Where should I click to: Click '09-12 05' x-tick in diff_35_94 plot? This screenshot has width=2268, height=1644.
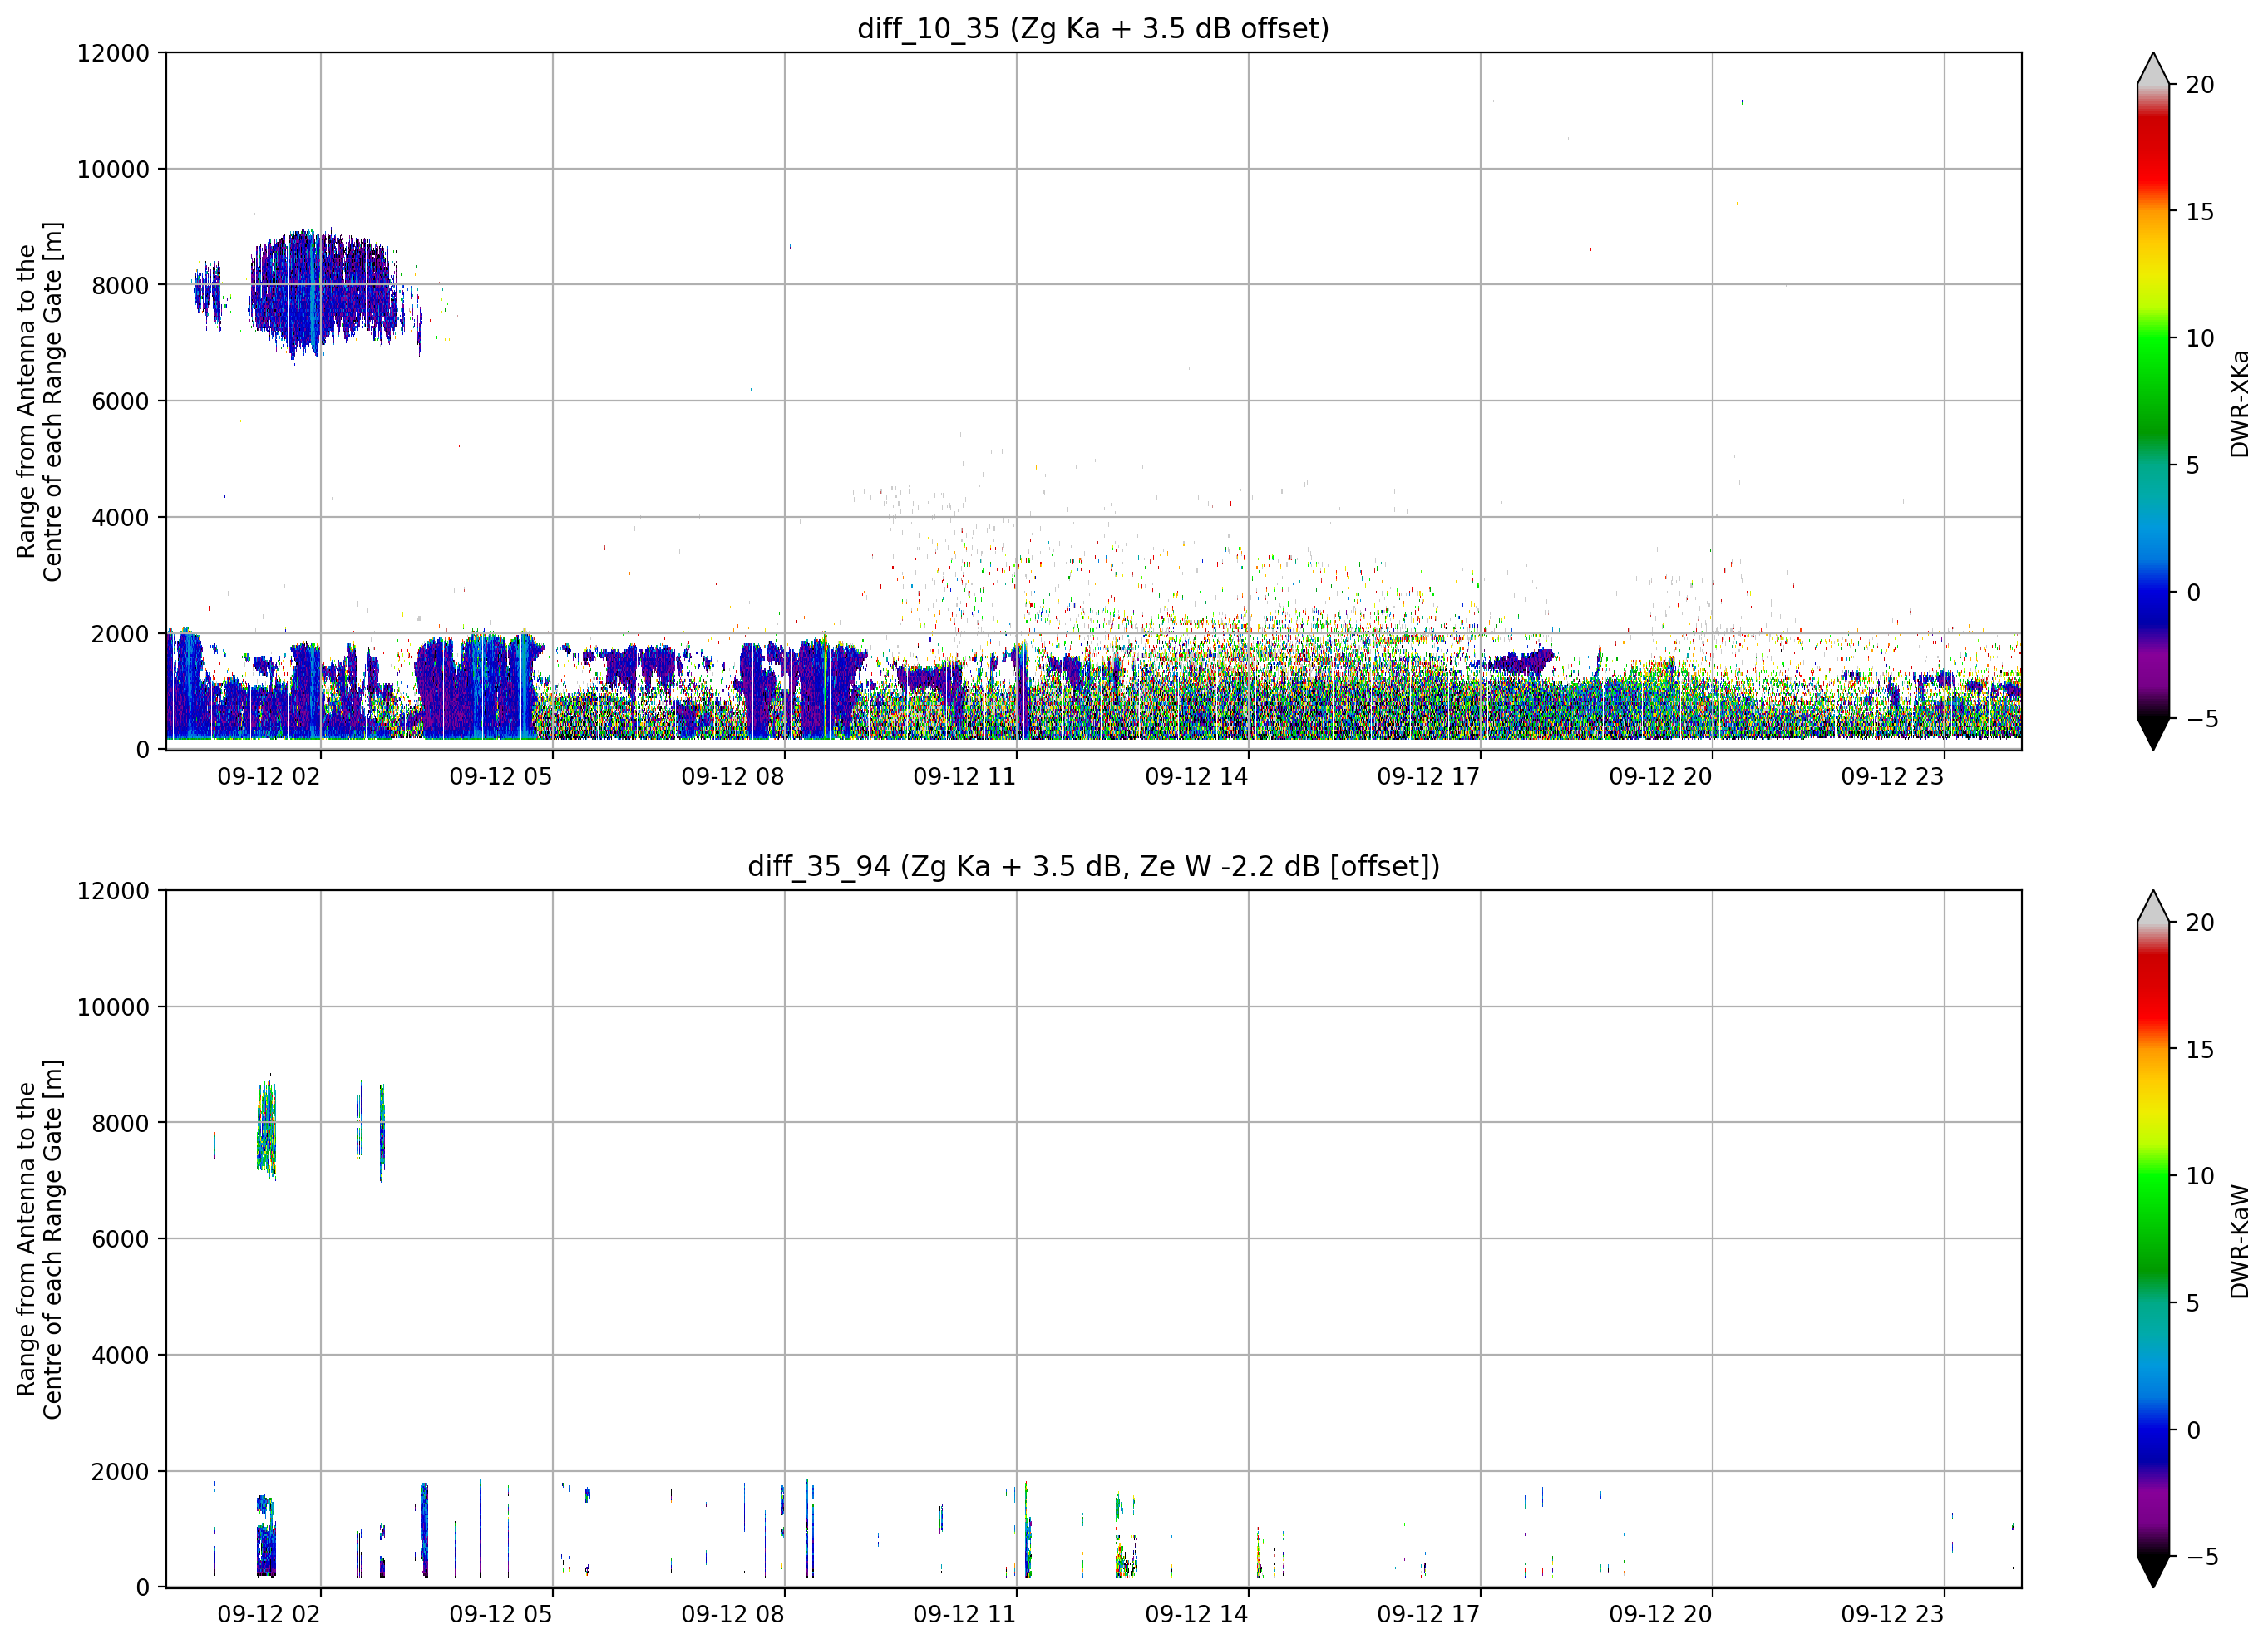click(x=501, y=1615)
